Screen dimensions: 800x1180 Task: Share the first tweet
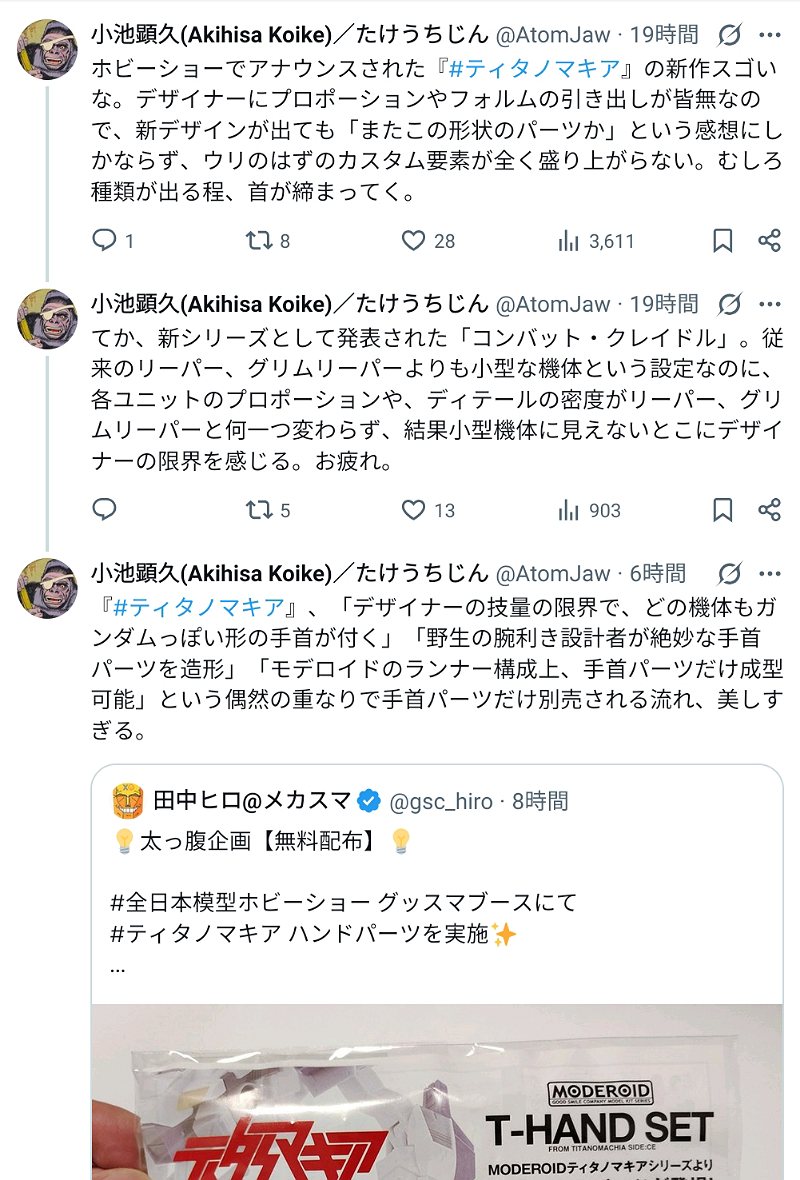[769, 241]
